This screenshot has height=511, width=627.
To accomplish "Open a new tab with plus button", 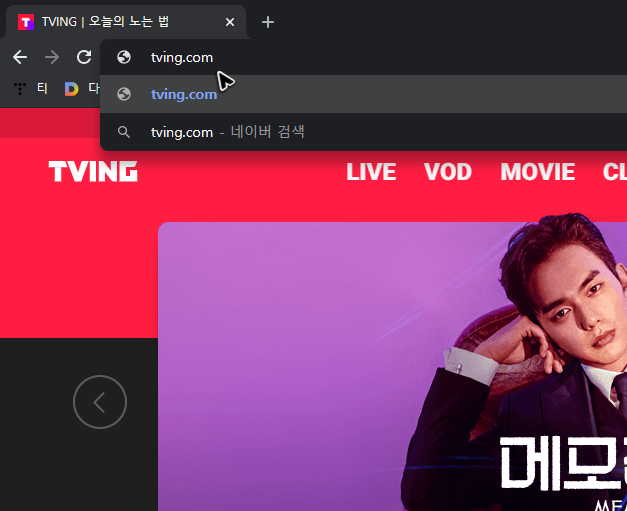I will point(268,22).
